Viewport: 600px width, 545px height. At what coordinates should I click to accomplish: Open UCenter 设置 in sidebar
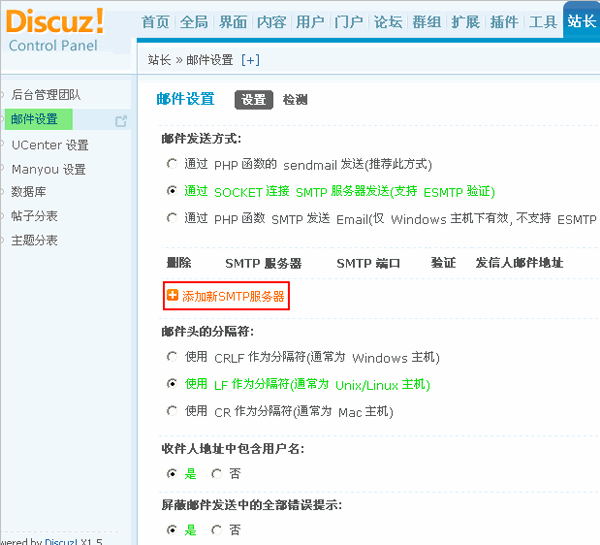point(50,145)
